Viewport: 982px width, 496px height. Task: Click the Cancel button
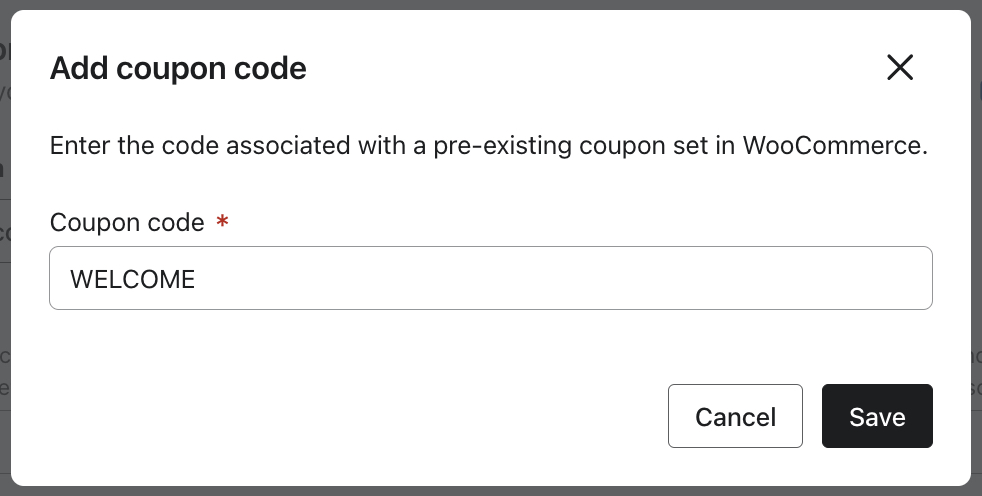click(735, 416)
